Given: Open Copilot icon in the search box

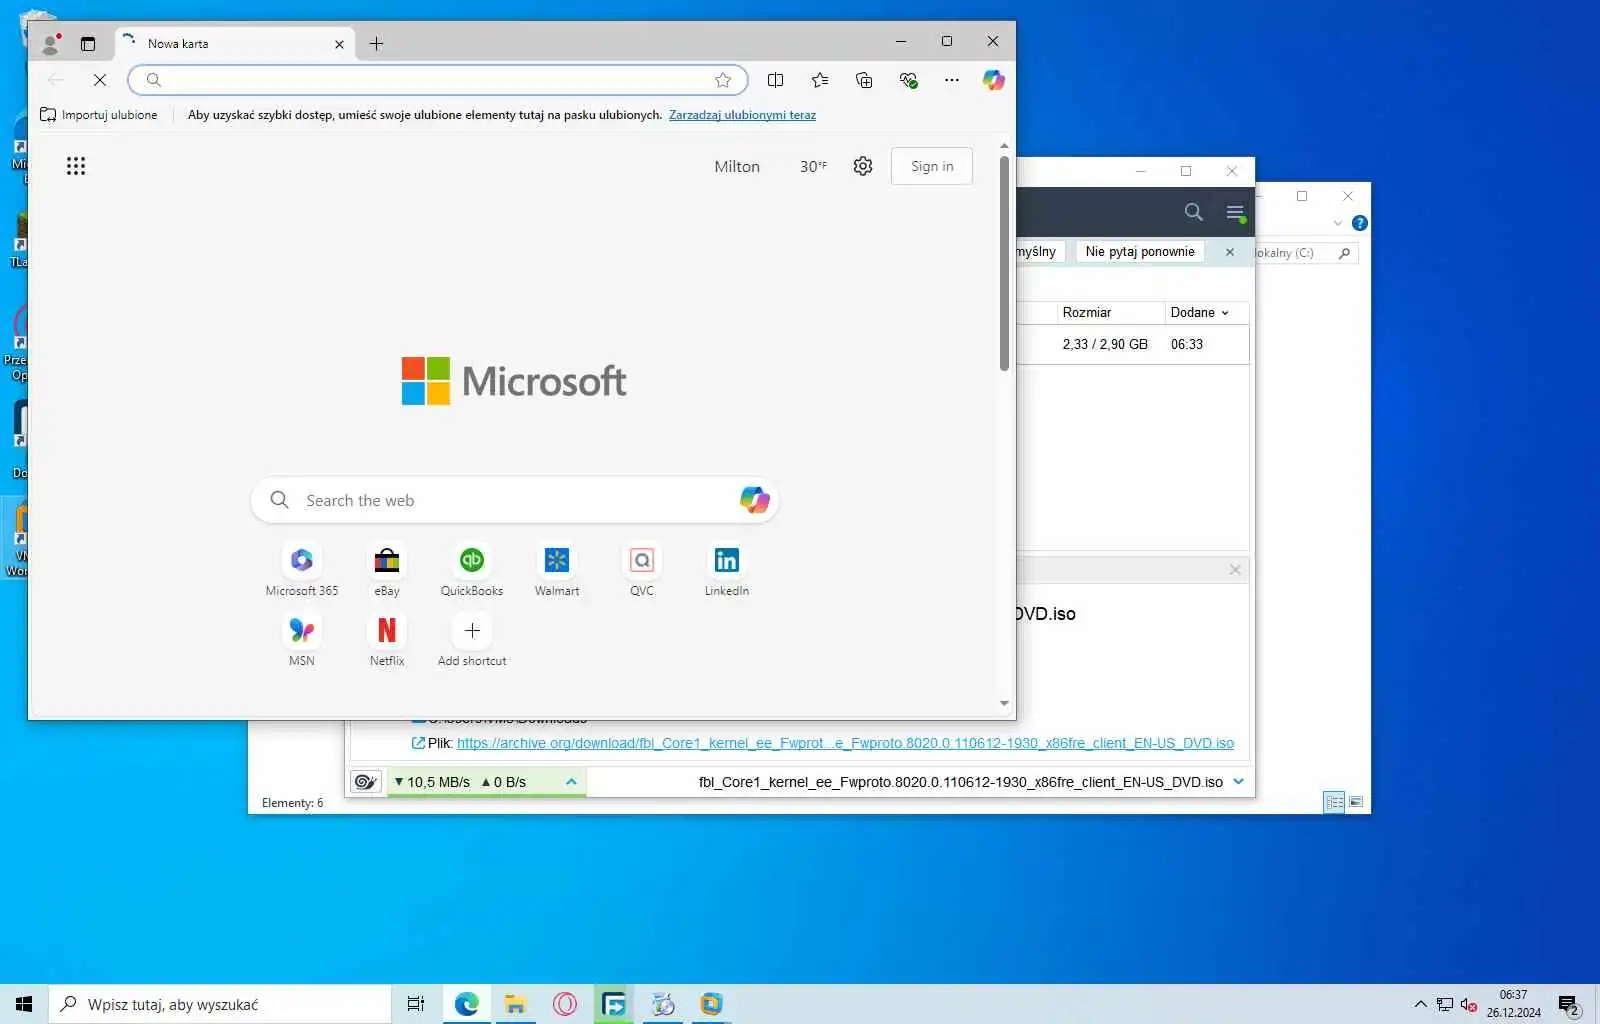Looking at the screenshot, I should point(755,500).
